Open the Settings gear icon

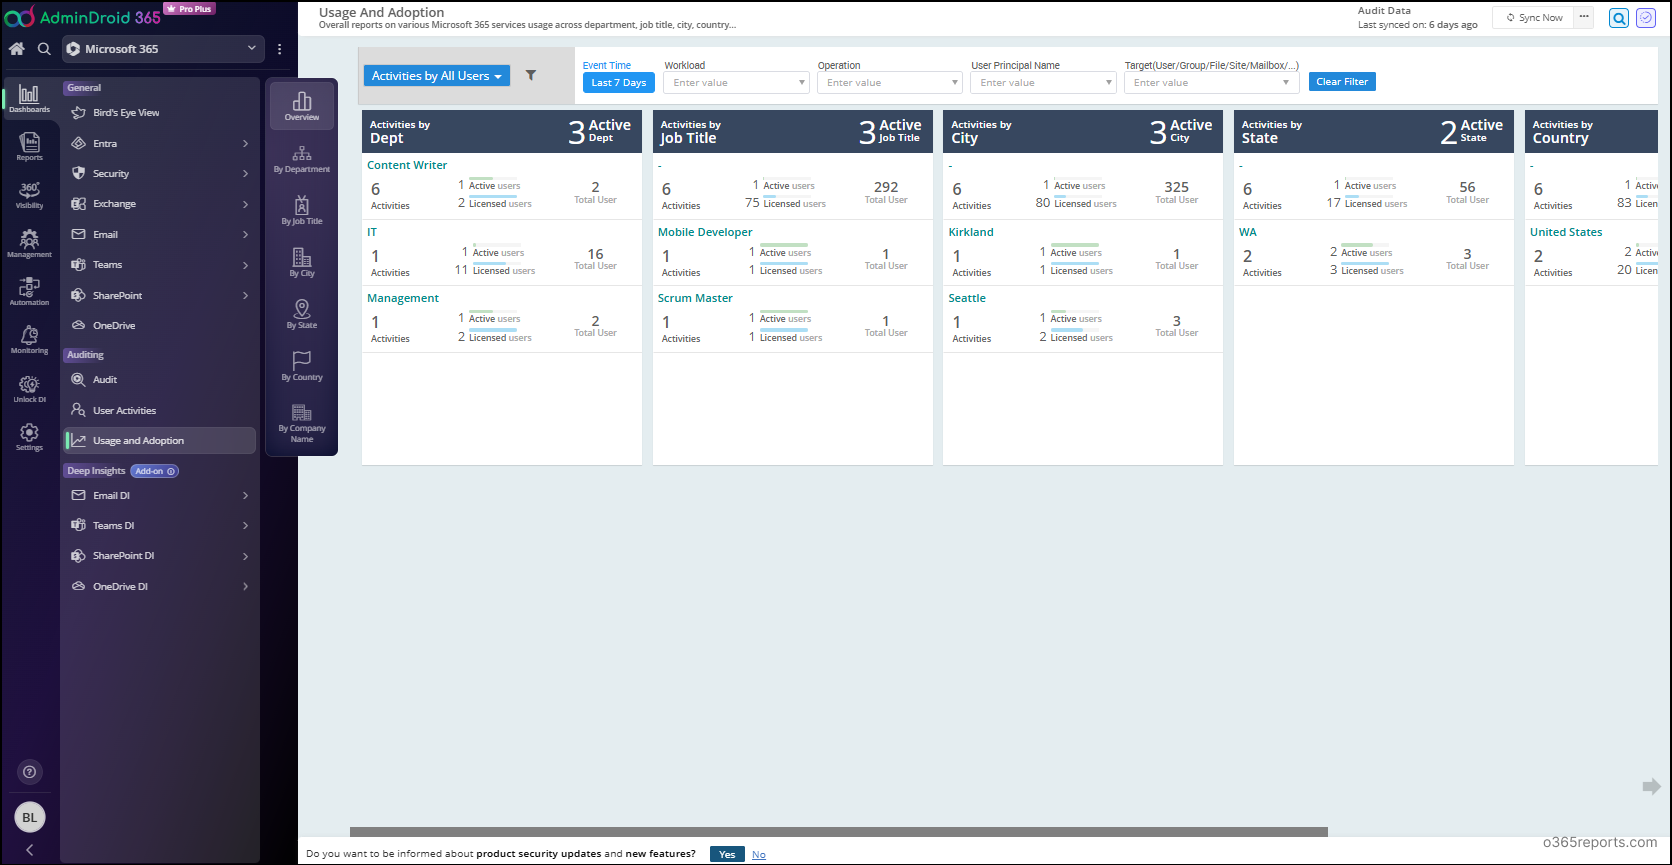29,436
